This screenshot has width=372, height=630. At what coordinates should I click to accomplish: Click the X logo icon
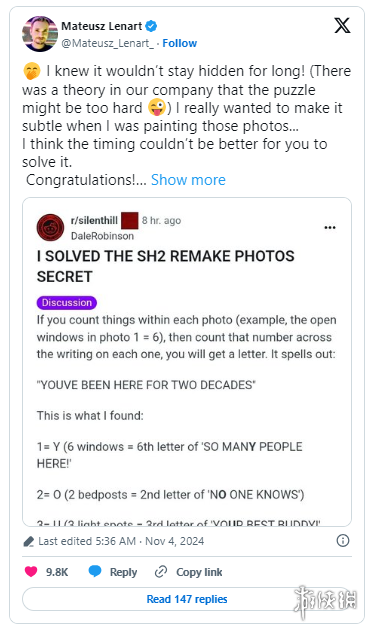coord(342,25)
